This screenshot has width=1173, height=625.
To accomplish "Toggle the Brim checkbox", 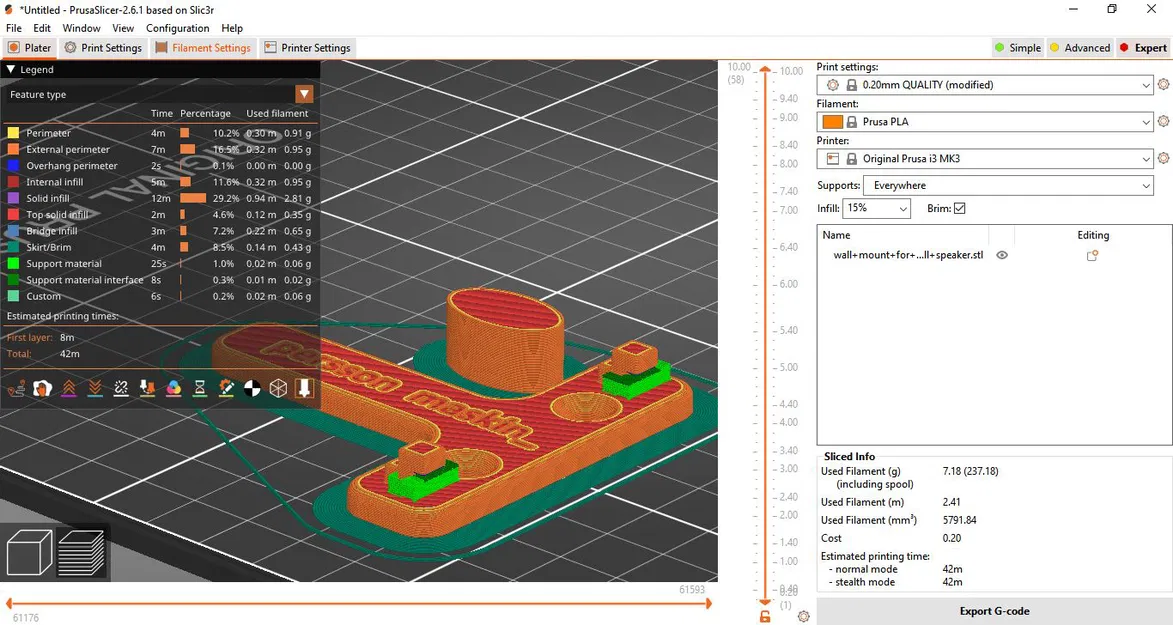I will 960,208.
